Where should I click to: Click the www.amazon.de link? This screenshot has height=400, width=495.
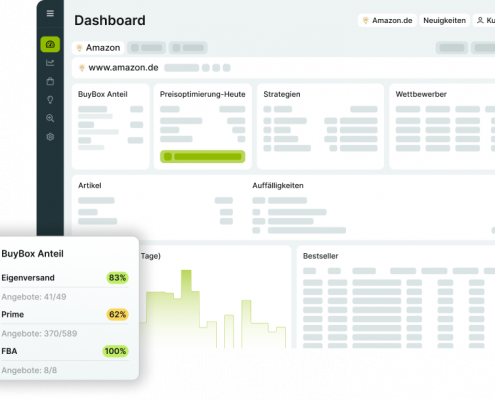123,68
